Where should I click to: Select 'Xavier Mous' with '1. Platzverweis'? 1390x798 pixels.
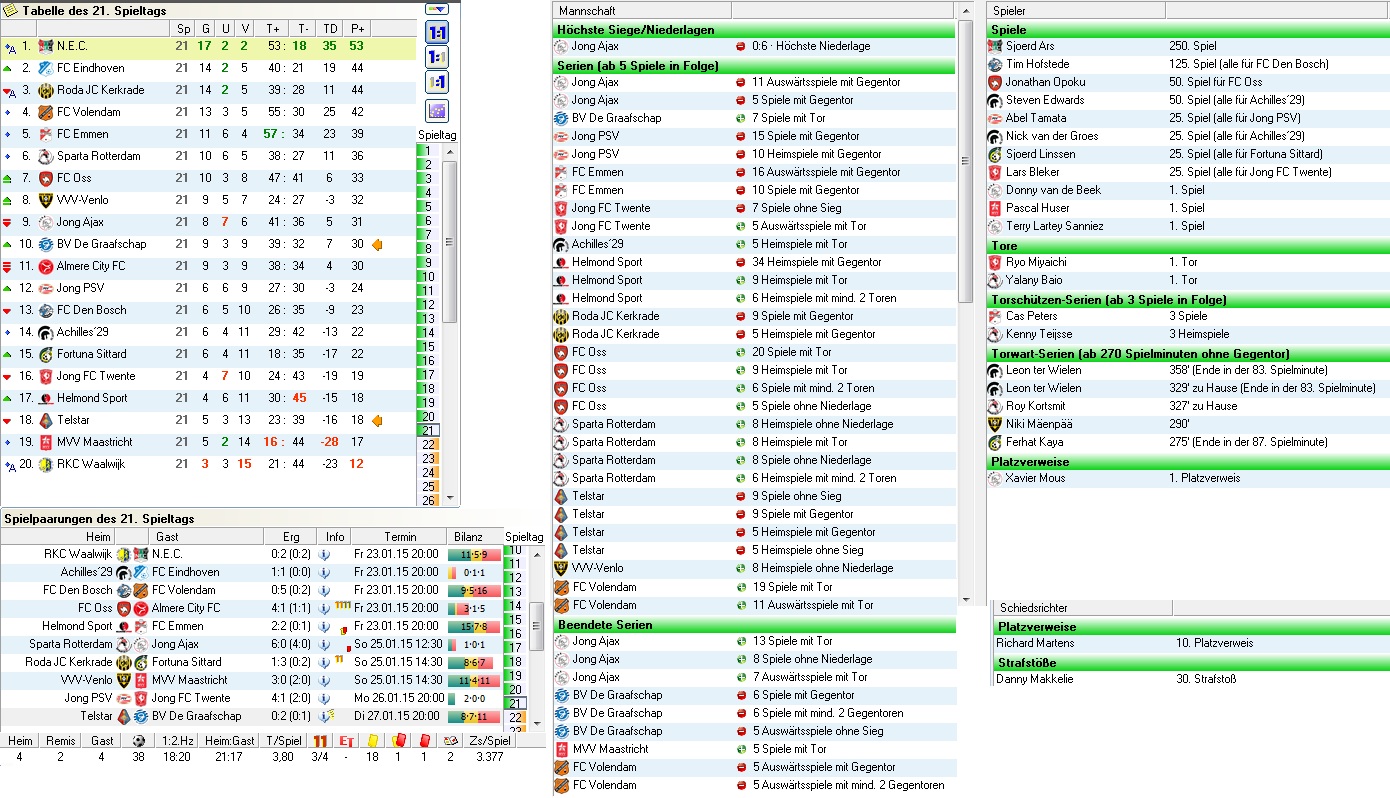point(1188,478)
